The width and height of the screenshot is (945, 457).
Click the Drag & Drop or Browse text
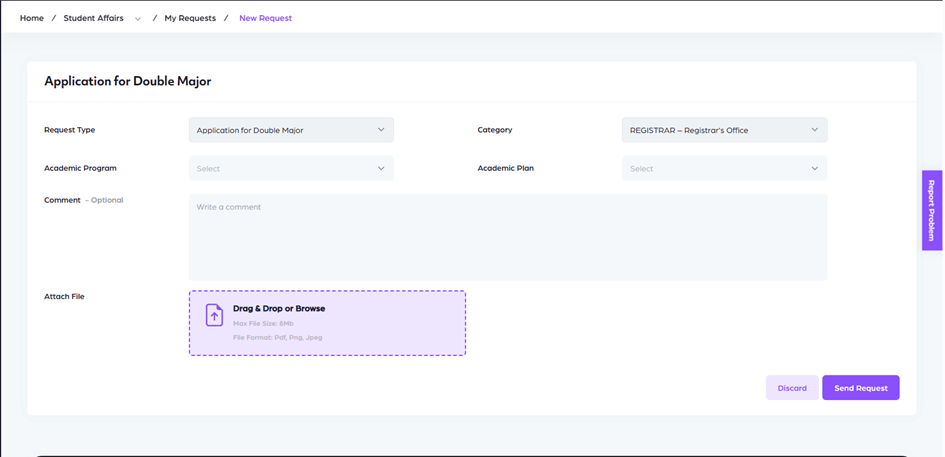pos(279,309)
